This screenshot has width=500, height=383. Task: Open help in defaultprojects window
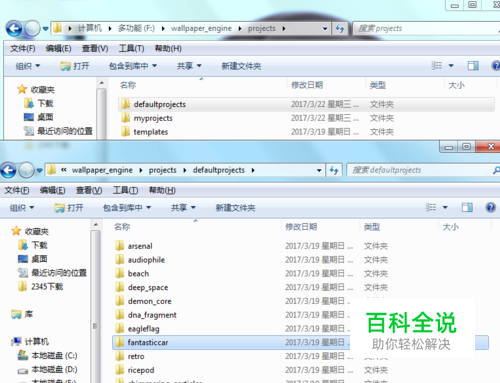pos(491,207)
